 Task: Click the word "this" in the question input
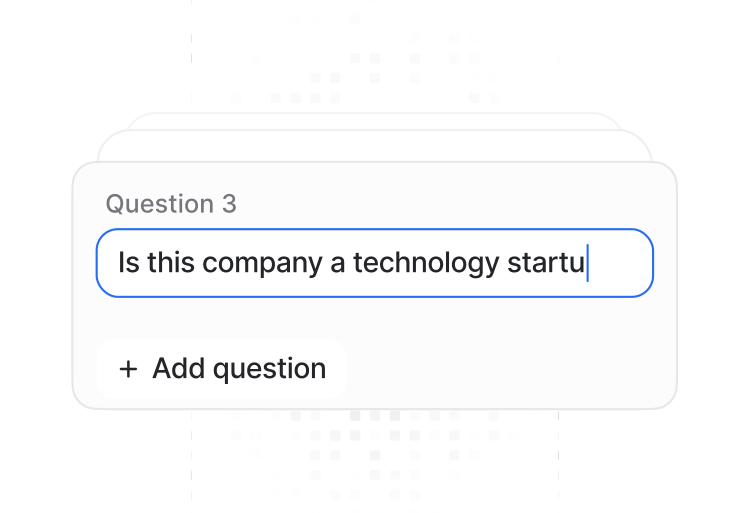pos(170,263)
